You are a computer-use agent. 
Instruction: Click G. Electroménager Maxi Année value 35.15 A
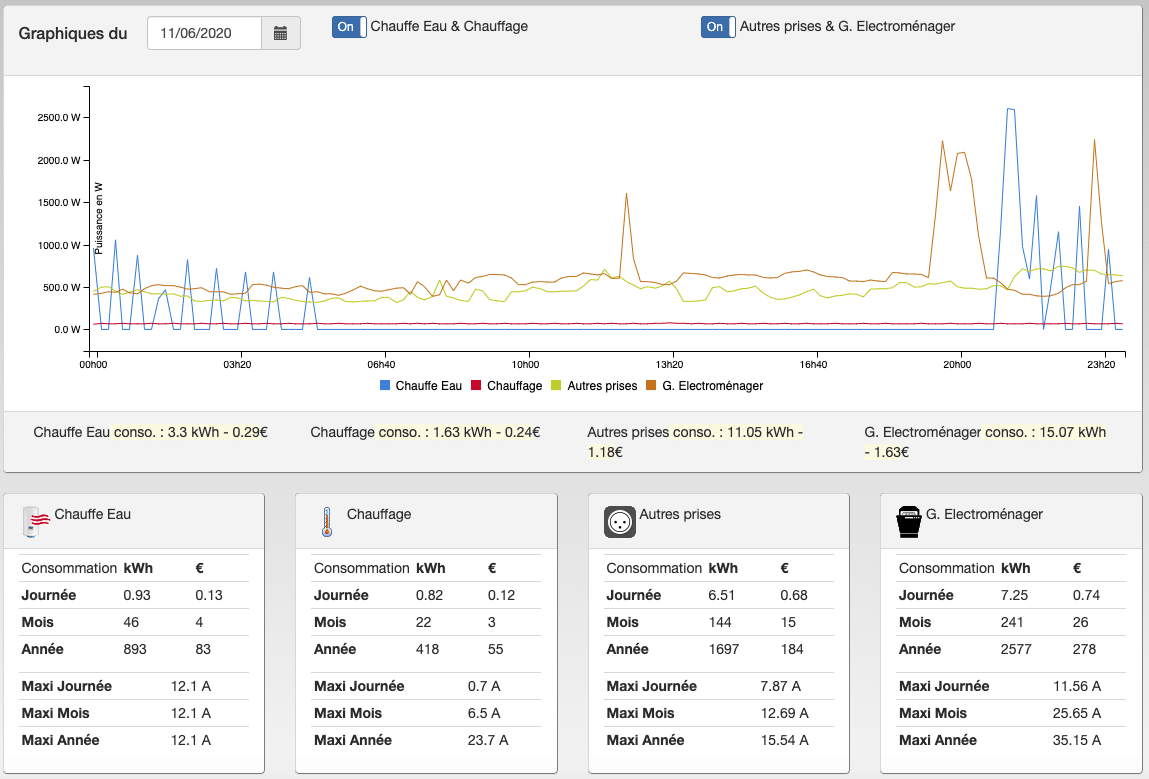(x=1077, y=740)
